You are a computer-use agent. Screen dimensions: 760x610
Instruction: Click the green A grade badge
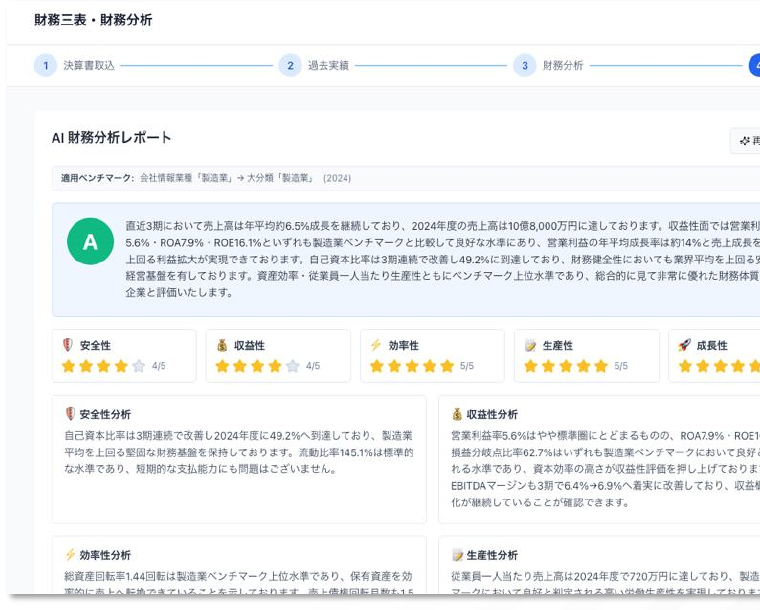(91, 241)
